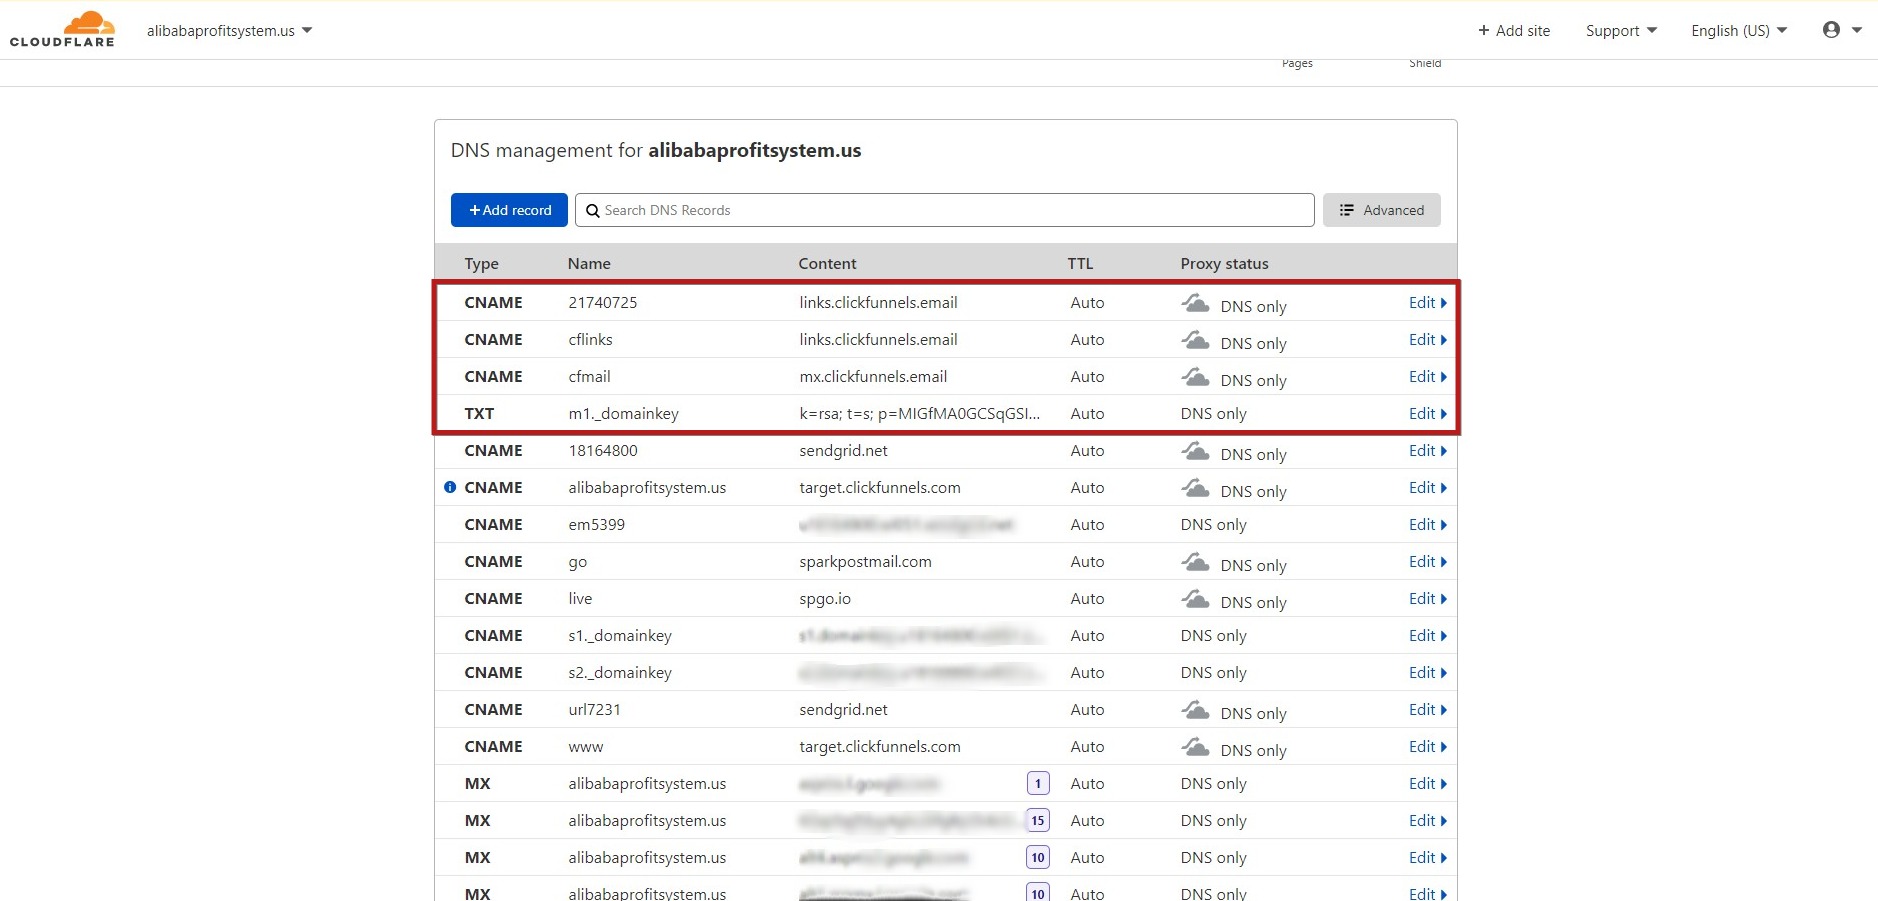Open the alibabaprofitsystem.us site dropdown
This screenshot has height=901, width=1878.
click(x=229, y=31)
